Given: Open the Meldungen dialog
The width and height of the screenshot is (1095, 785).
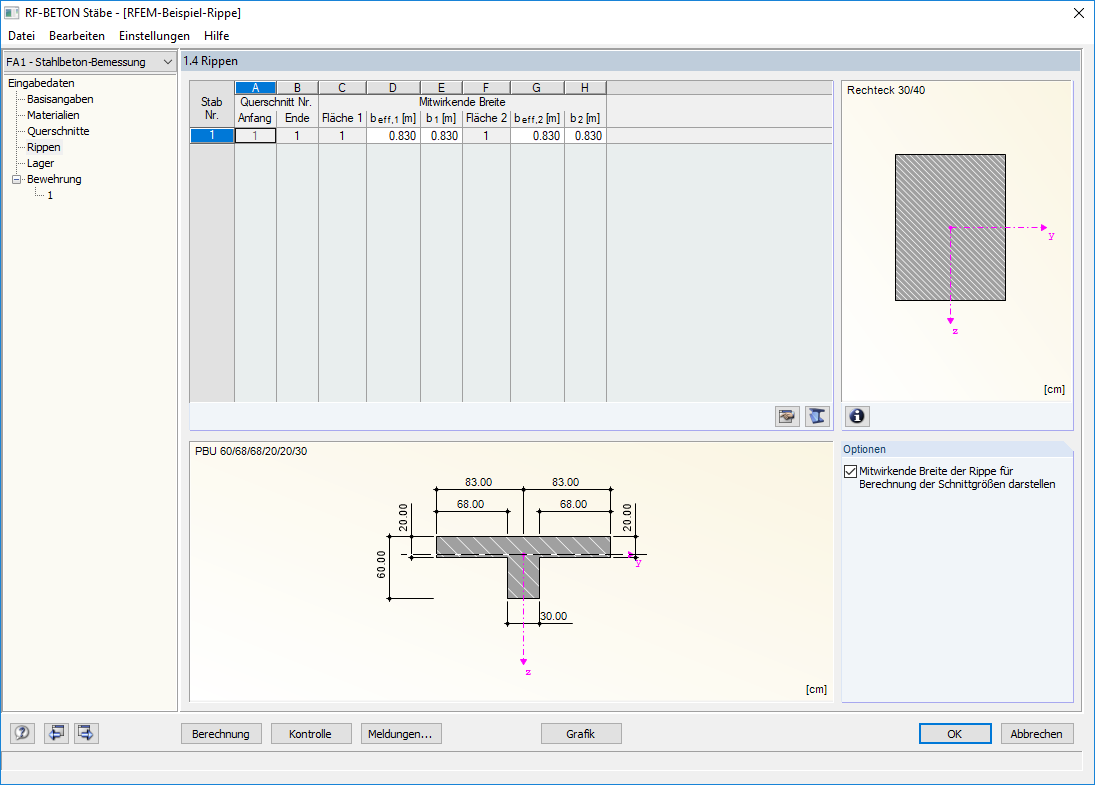Looking at the screenshot, I should point(401,733).
